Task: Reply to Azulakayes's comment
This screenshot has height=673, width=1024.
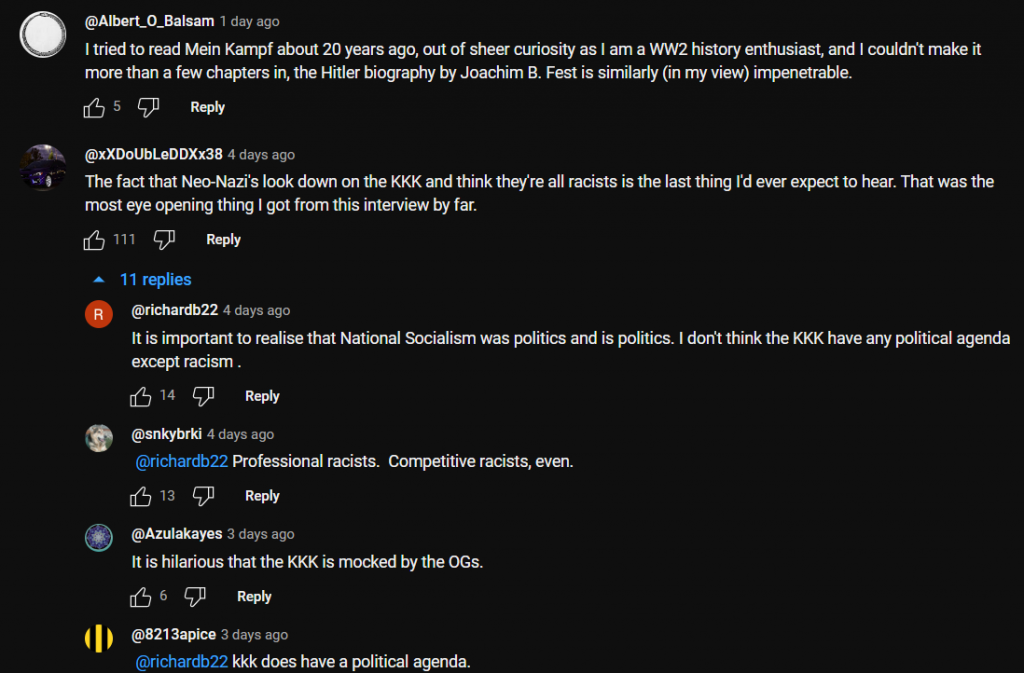Action: tap(254, 597)
